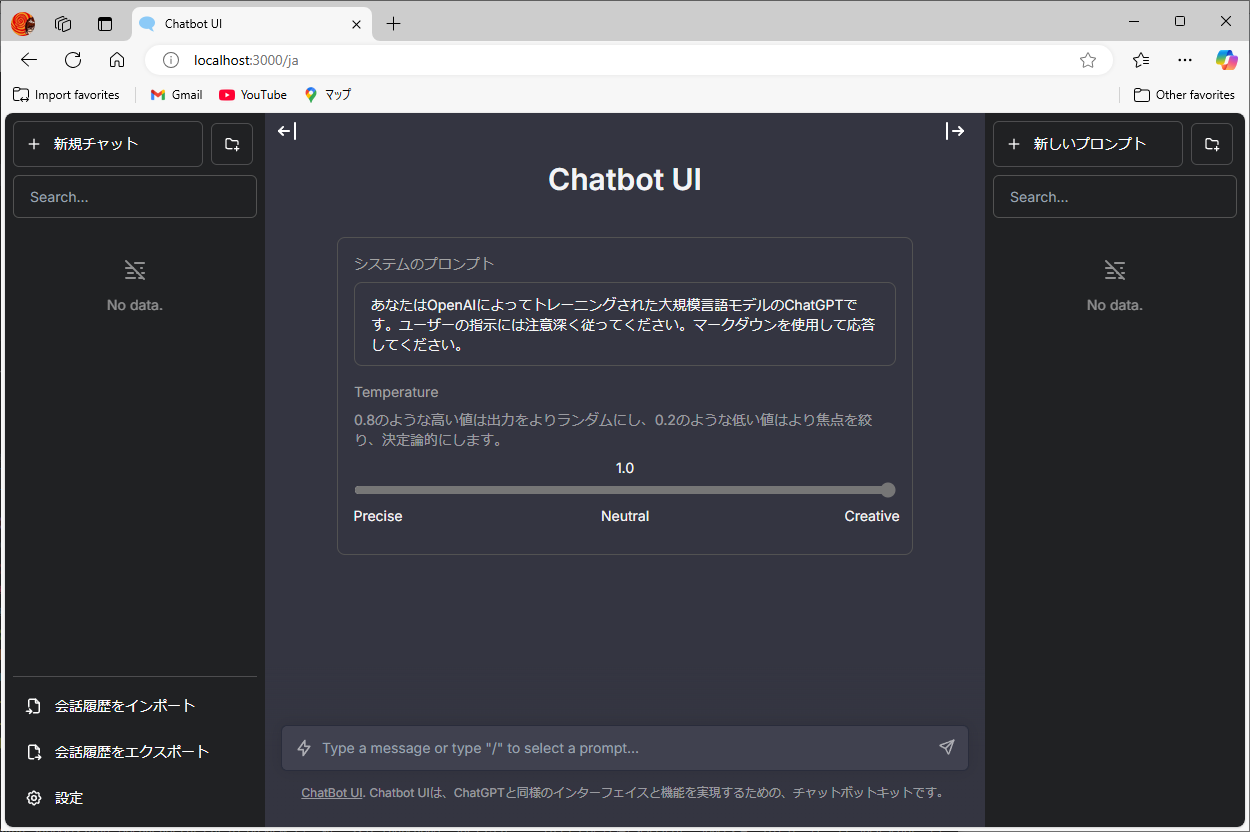
Task: Open 会話履歴をインポート
Action: click(135, 706)
